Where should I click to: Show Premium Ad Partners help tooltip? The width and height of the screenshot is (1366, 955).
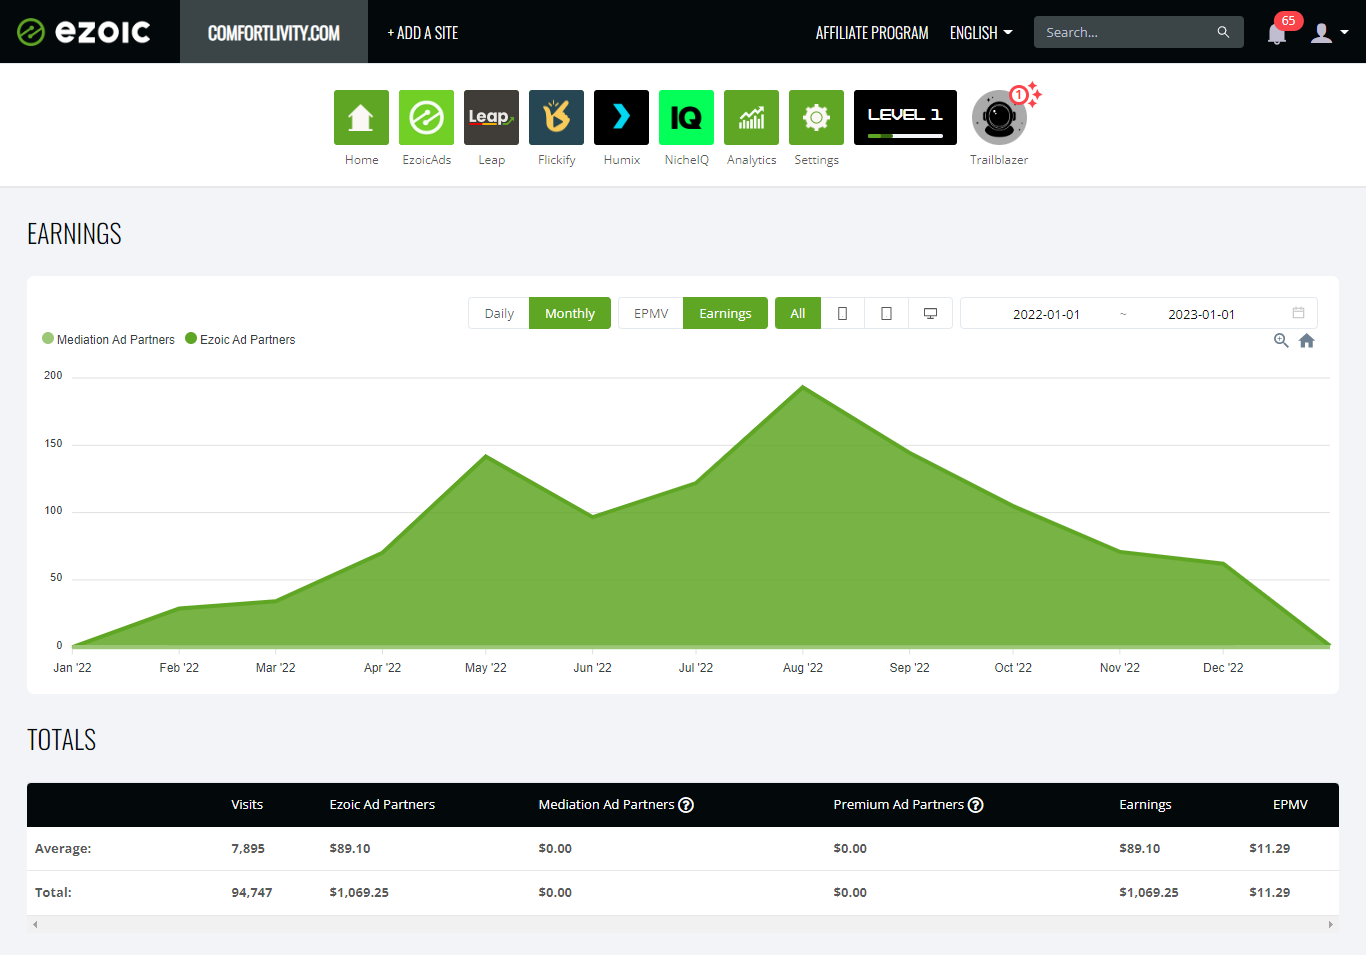(x=976, y=805)
